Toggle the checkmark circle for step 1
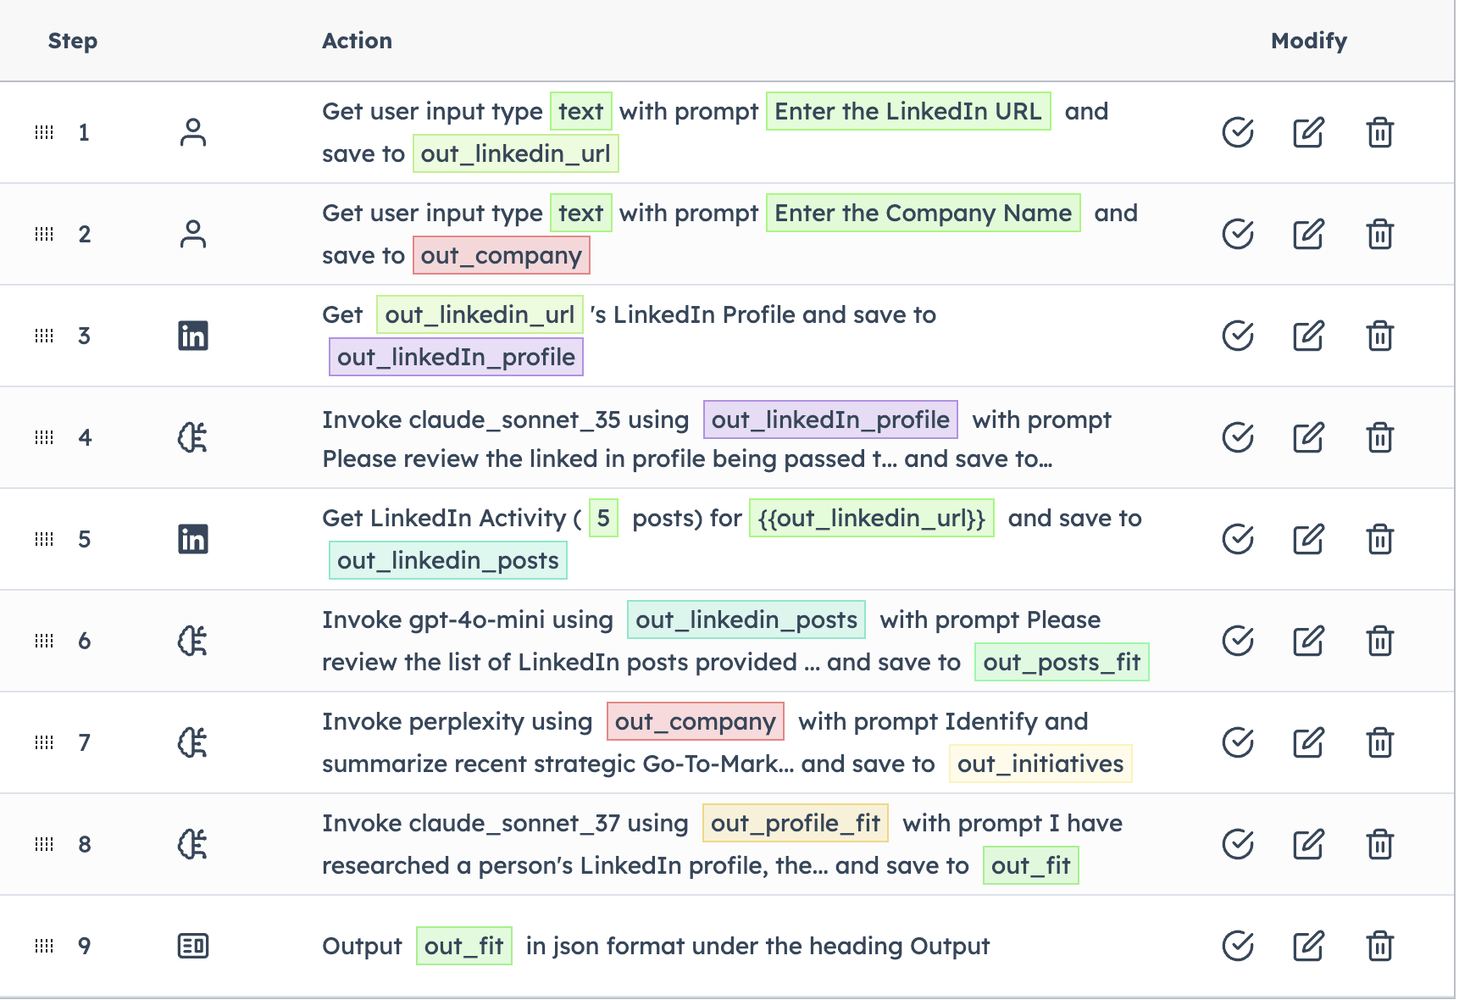1459x1000 pixels. pos(1238,132)
